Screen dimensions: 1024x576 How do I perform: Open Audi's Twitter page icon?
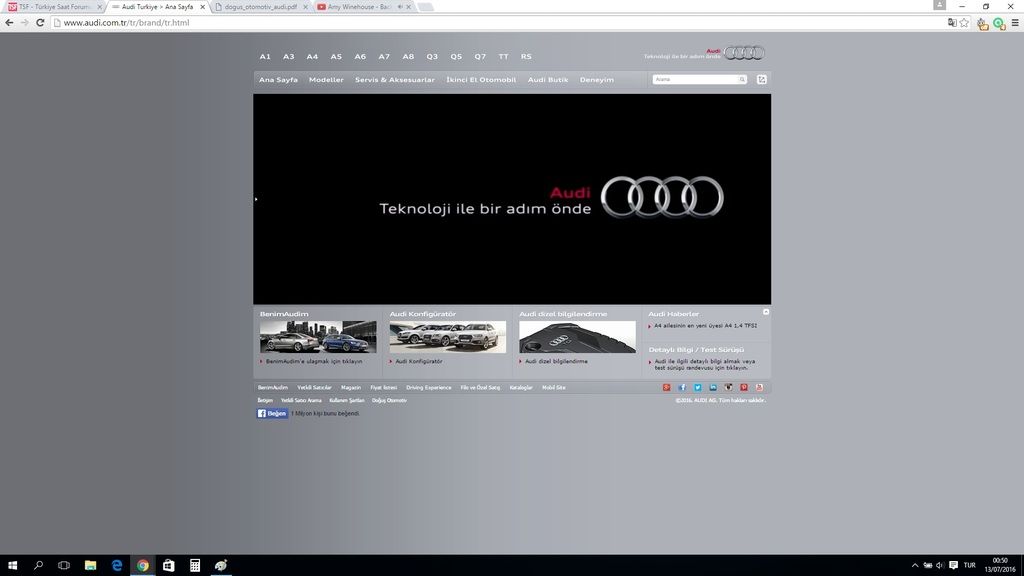[x=697, y=387]
